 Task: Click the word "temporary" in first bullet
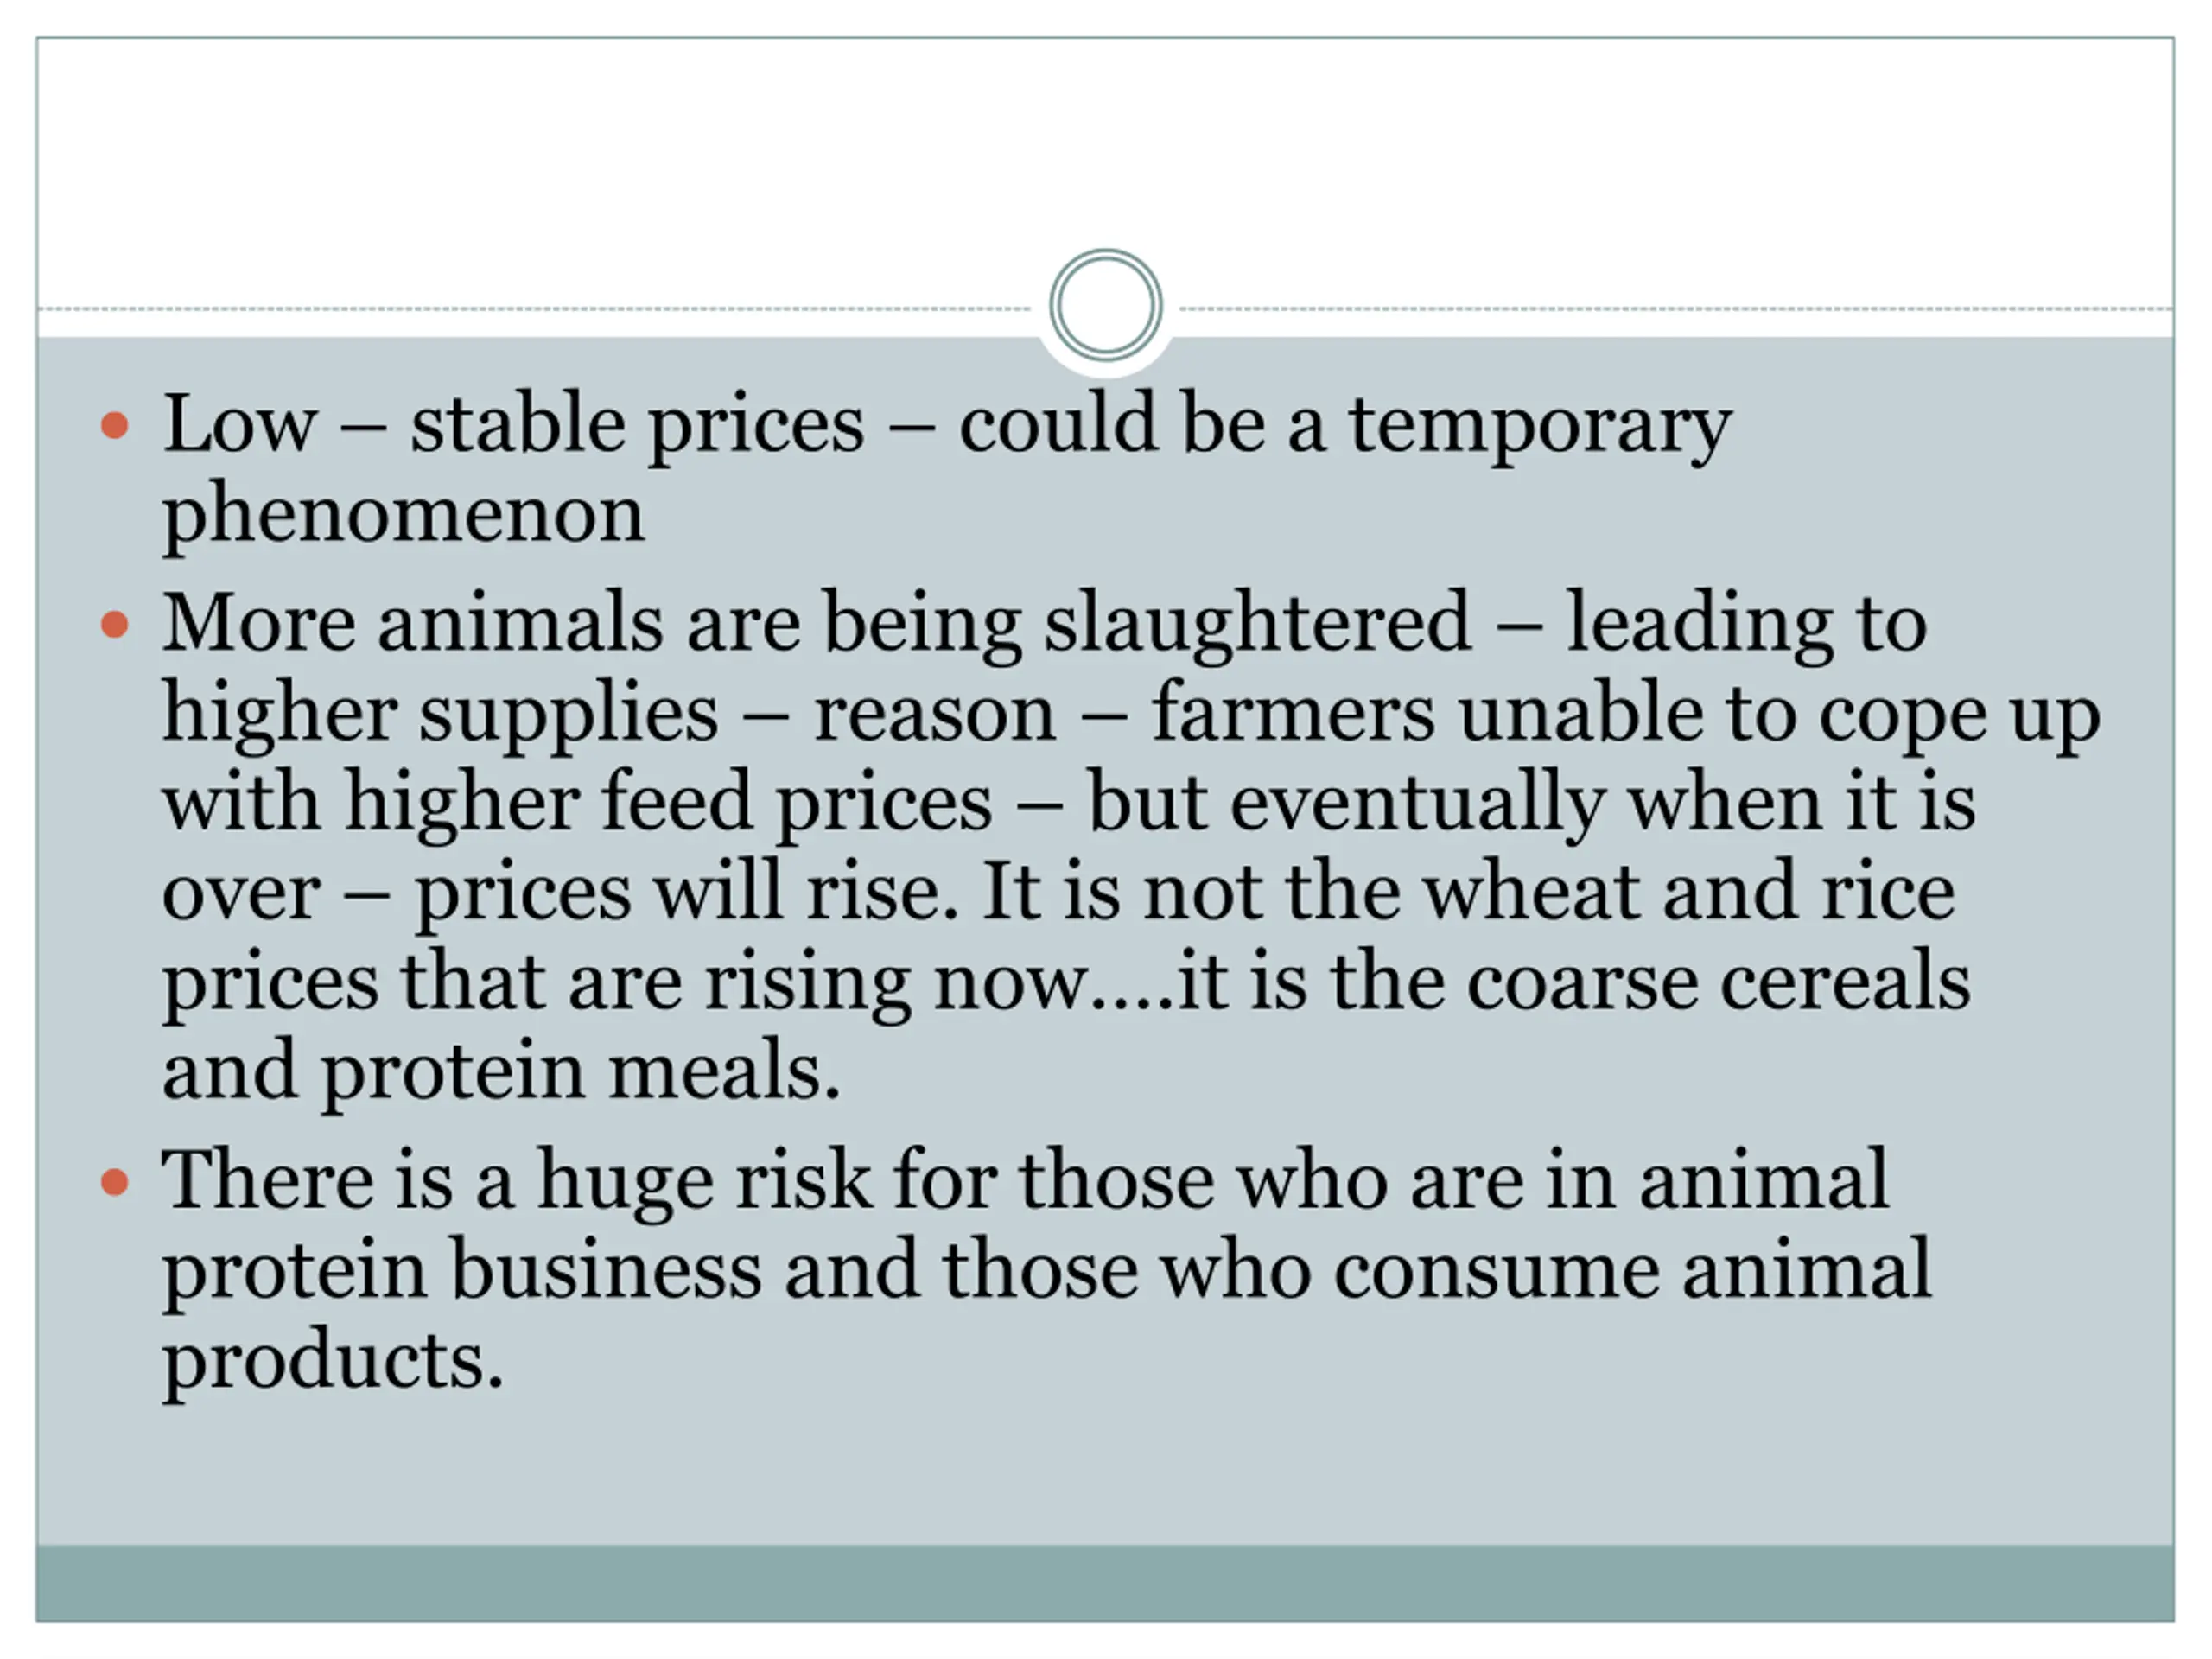1540,426
